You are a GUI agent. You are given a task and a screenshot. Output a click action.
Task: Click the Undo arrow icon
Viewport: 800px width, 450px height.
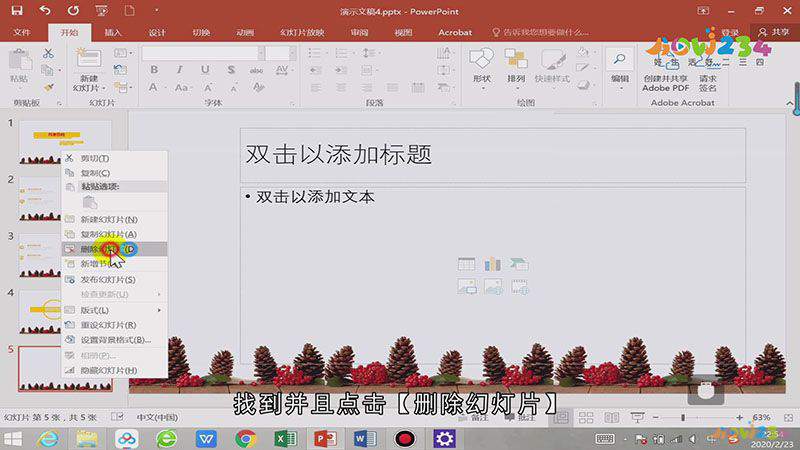pyautogui.click(x=45, y=11)
